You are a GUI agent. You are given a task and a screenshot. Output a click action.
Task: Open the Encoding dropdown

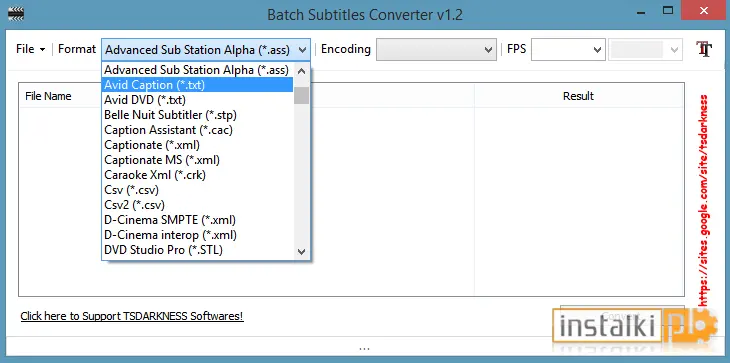[436, 49]
